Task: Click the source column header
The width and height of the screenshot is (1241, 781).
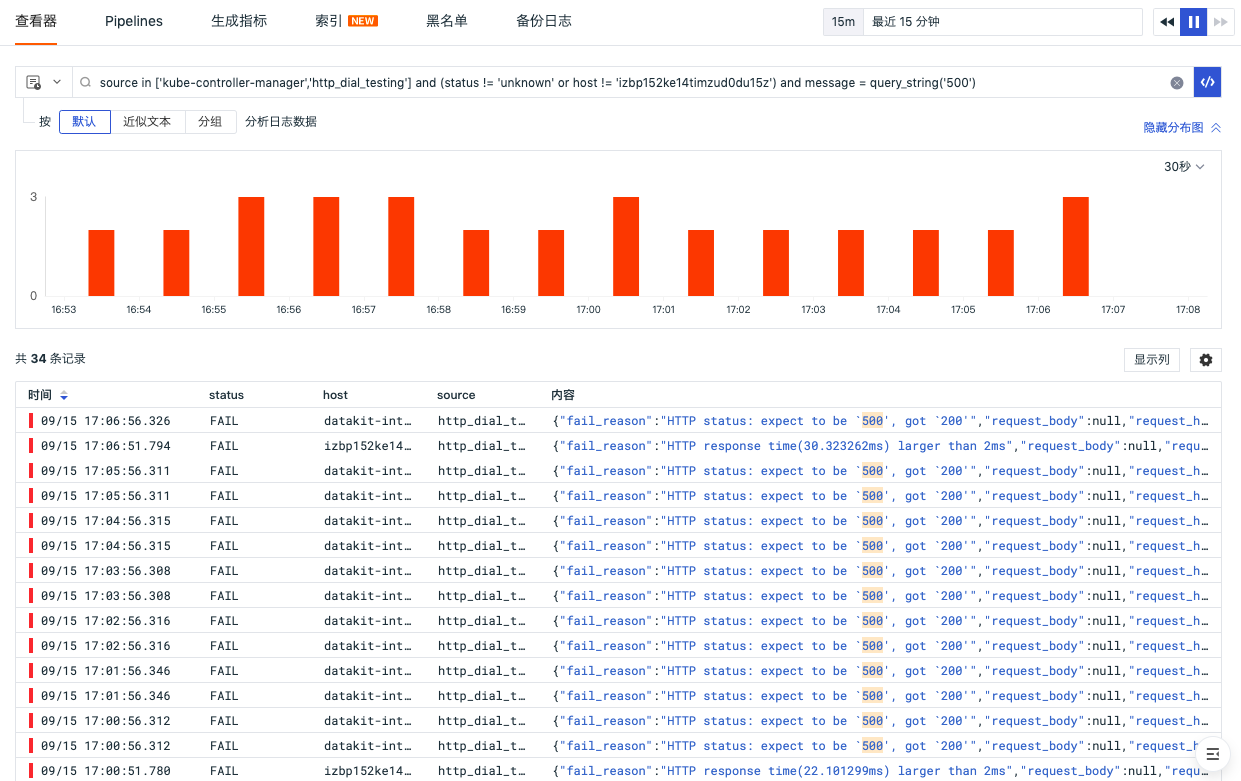Action: [x=456, y=395]
